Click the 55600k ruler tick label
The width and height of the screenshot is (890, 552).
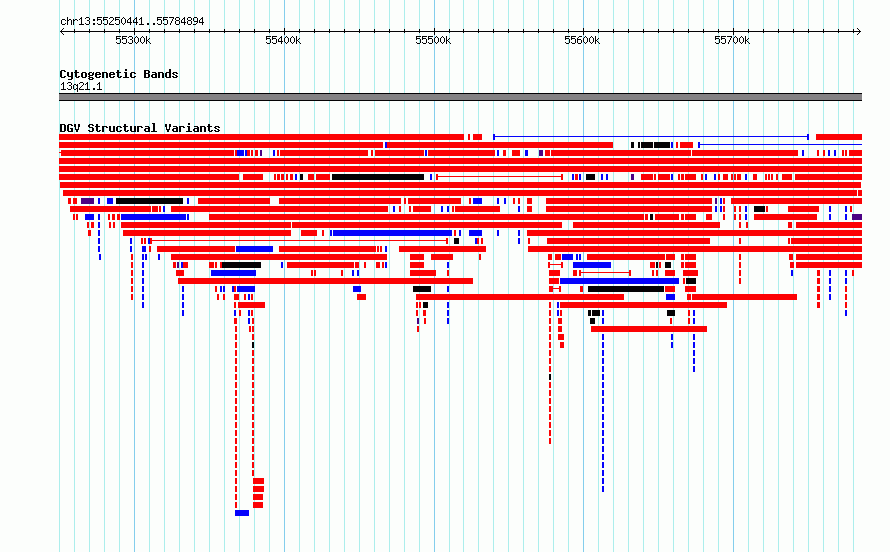click(582, 40)
